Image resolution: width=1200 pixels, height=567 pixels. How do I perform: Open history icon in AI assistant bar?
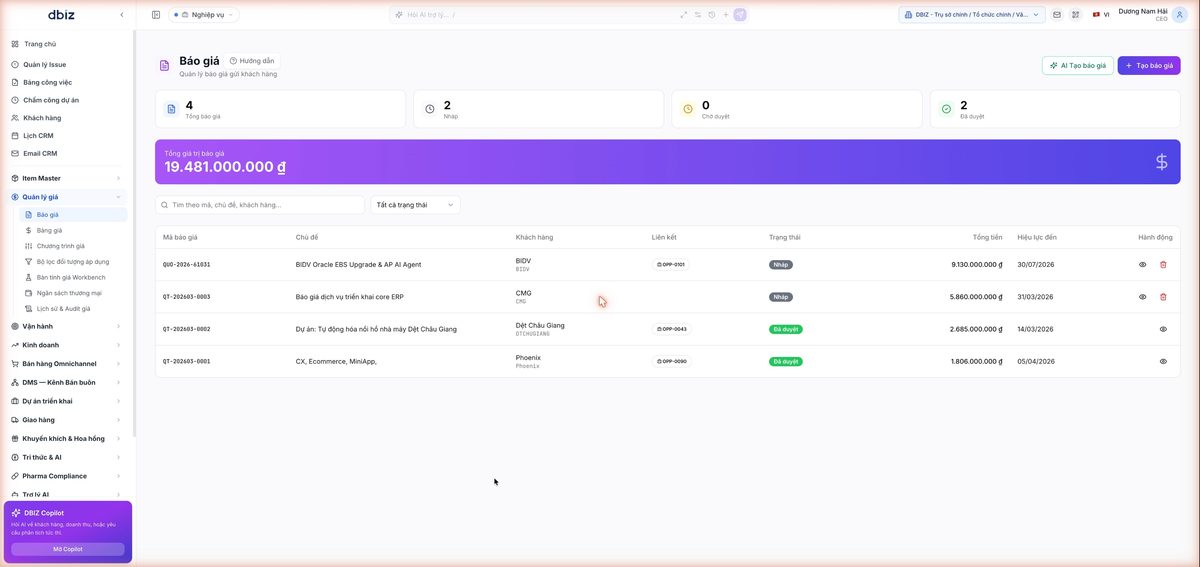pos(711,15)
